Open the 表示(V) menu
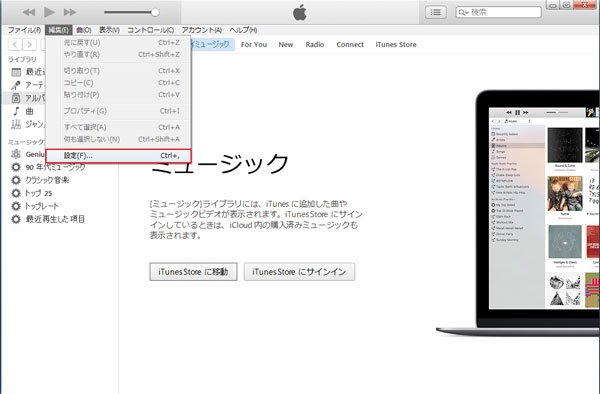This screenshot has width=600, height=394. tap(109, 30)
